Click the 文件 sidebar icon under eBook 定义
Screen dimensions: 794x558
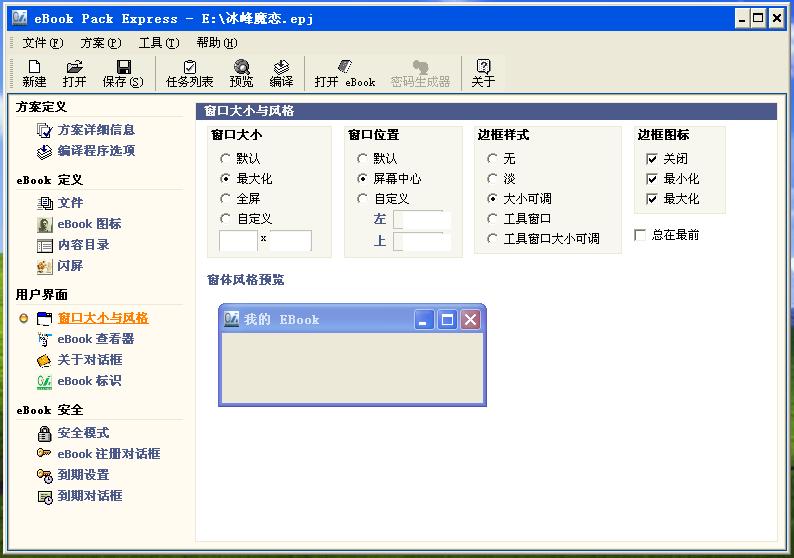(45, 203)
